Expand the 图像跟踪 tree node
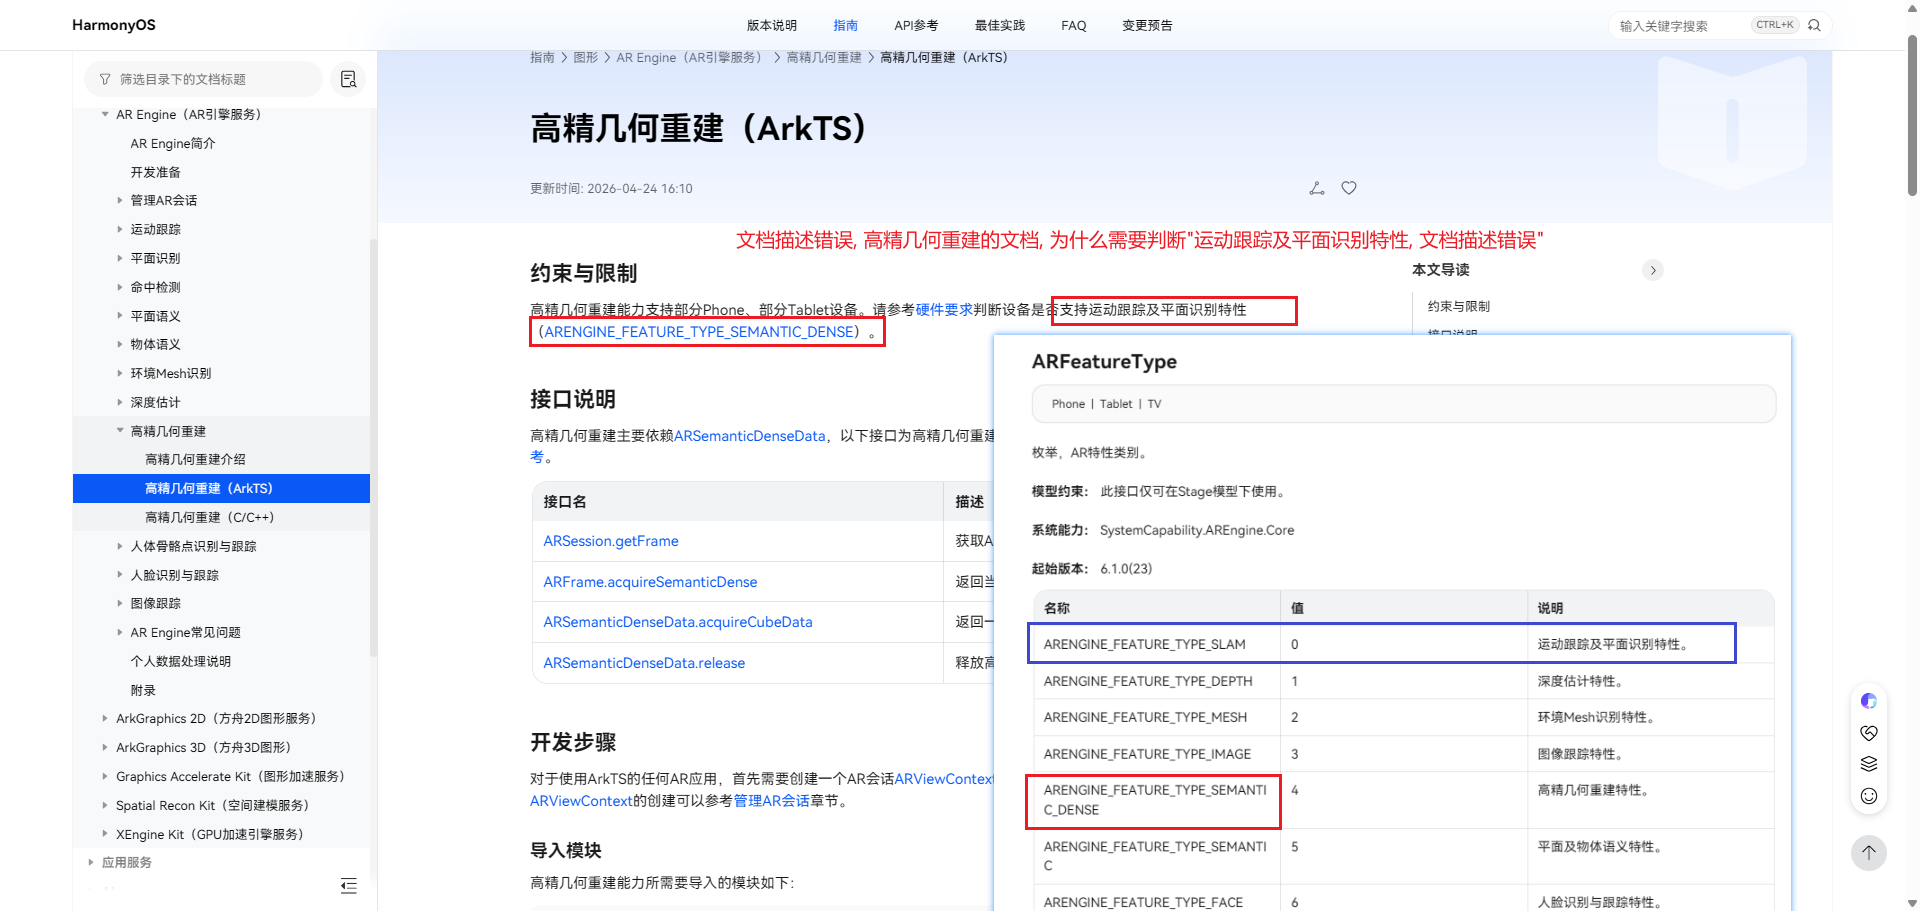Image resolution: width=1920 pixels, height=911 pixels. pyautogui.click(x=120, y=603)
